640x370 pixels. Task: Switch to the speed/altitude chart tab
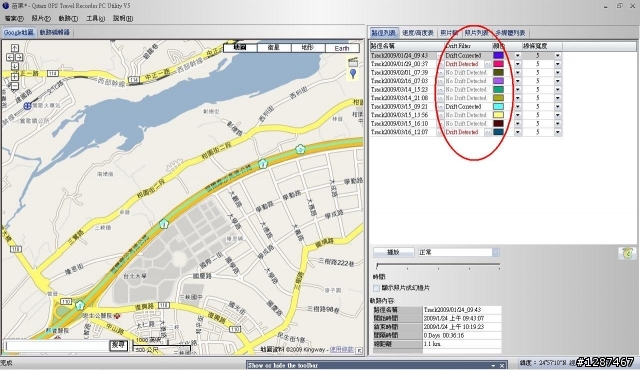coord(418,33)
